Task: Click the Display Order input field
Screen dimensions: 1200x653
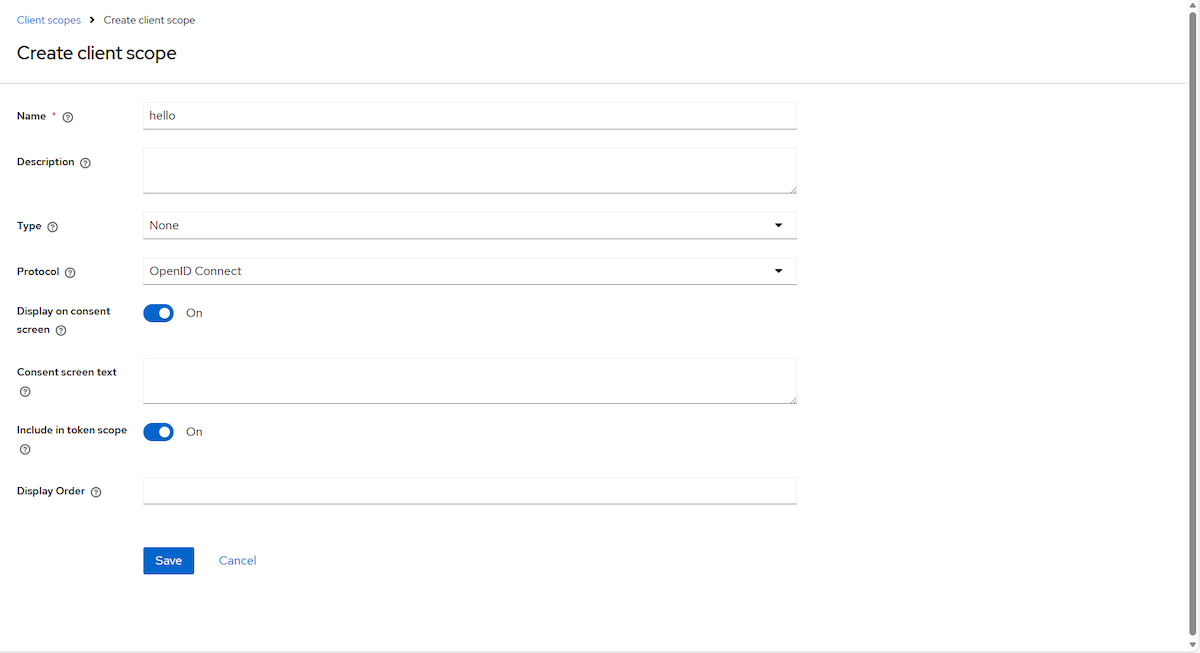Action: pyautogui.click(x=470, y=491)
